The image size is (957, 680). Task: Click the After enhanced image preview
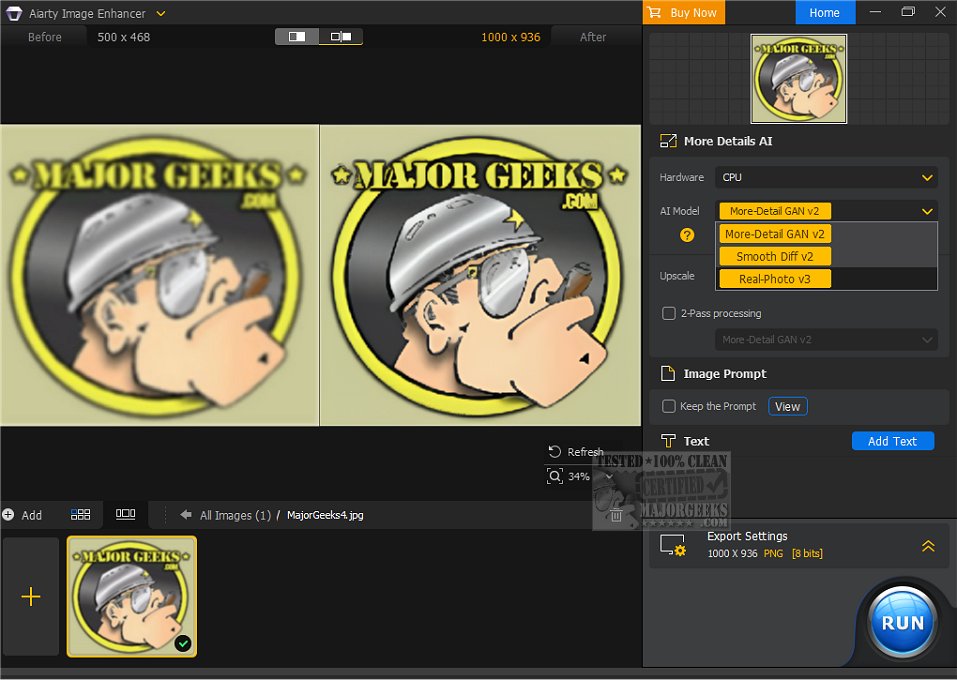pos(480,275)
